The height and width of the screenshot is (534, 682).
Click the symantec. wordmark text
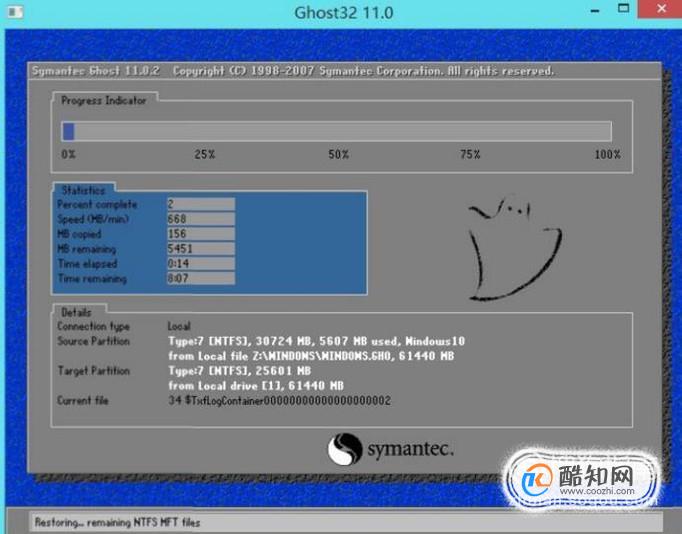tap(411, 449)
